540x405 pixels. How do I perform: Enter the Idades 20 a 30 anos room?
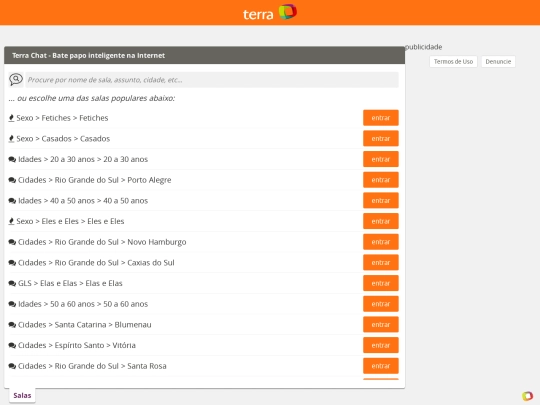point(381,159)
